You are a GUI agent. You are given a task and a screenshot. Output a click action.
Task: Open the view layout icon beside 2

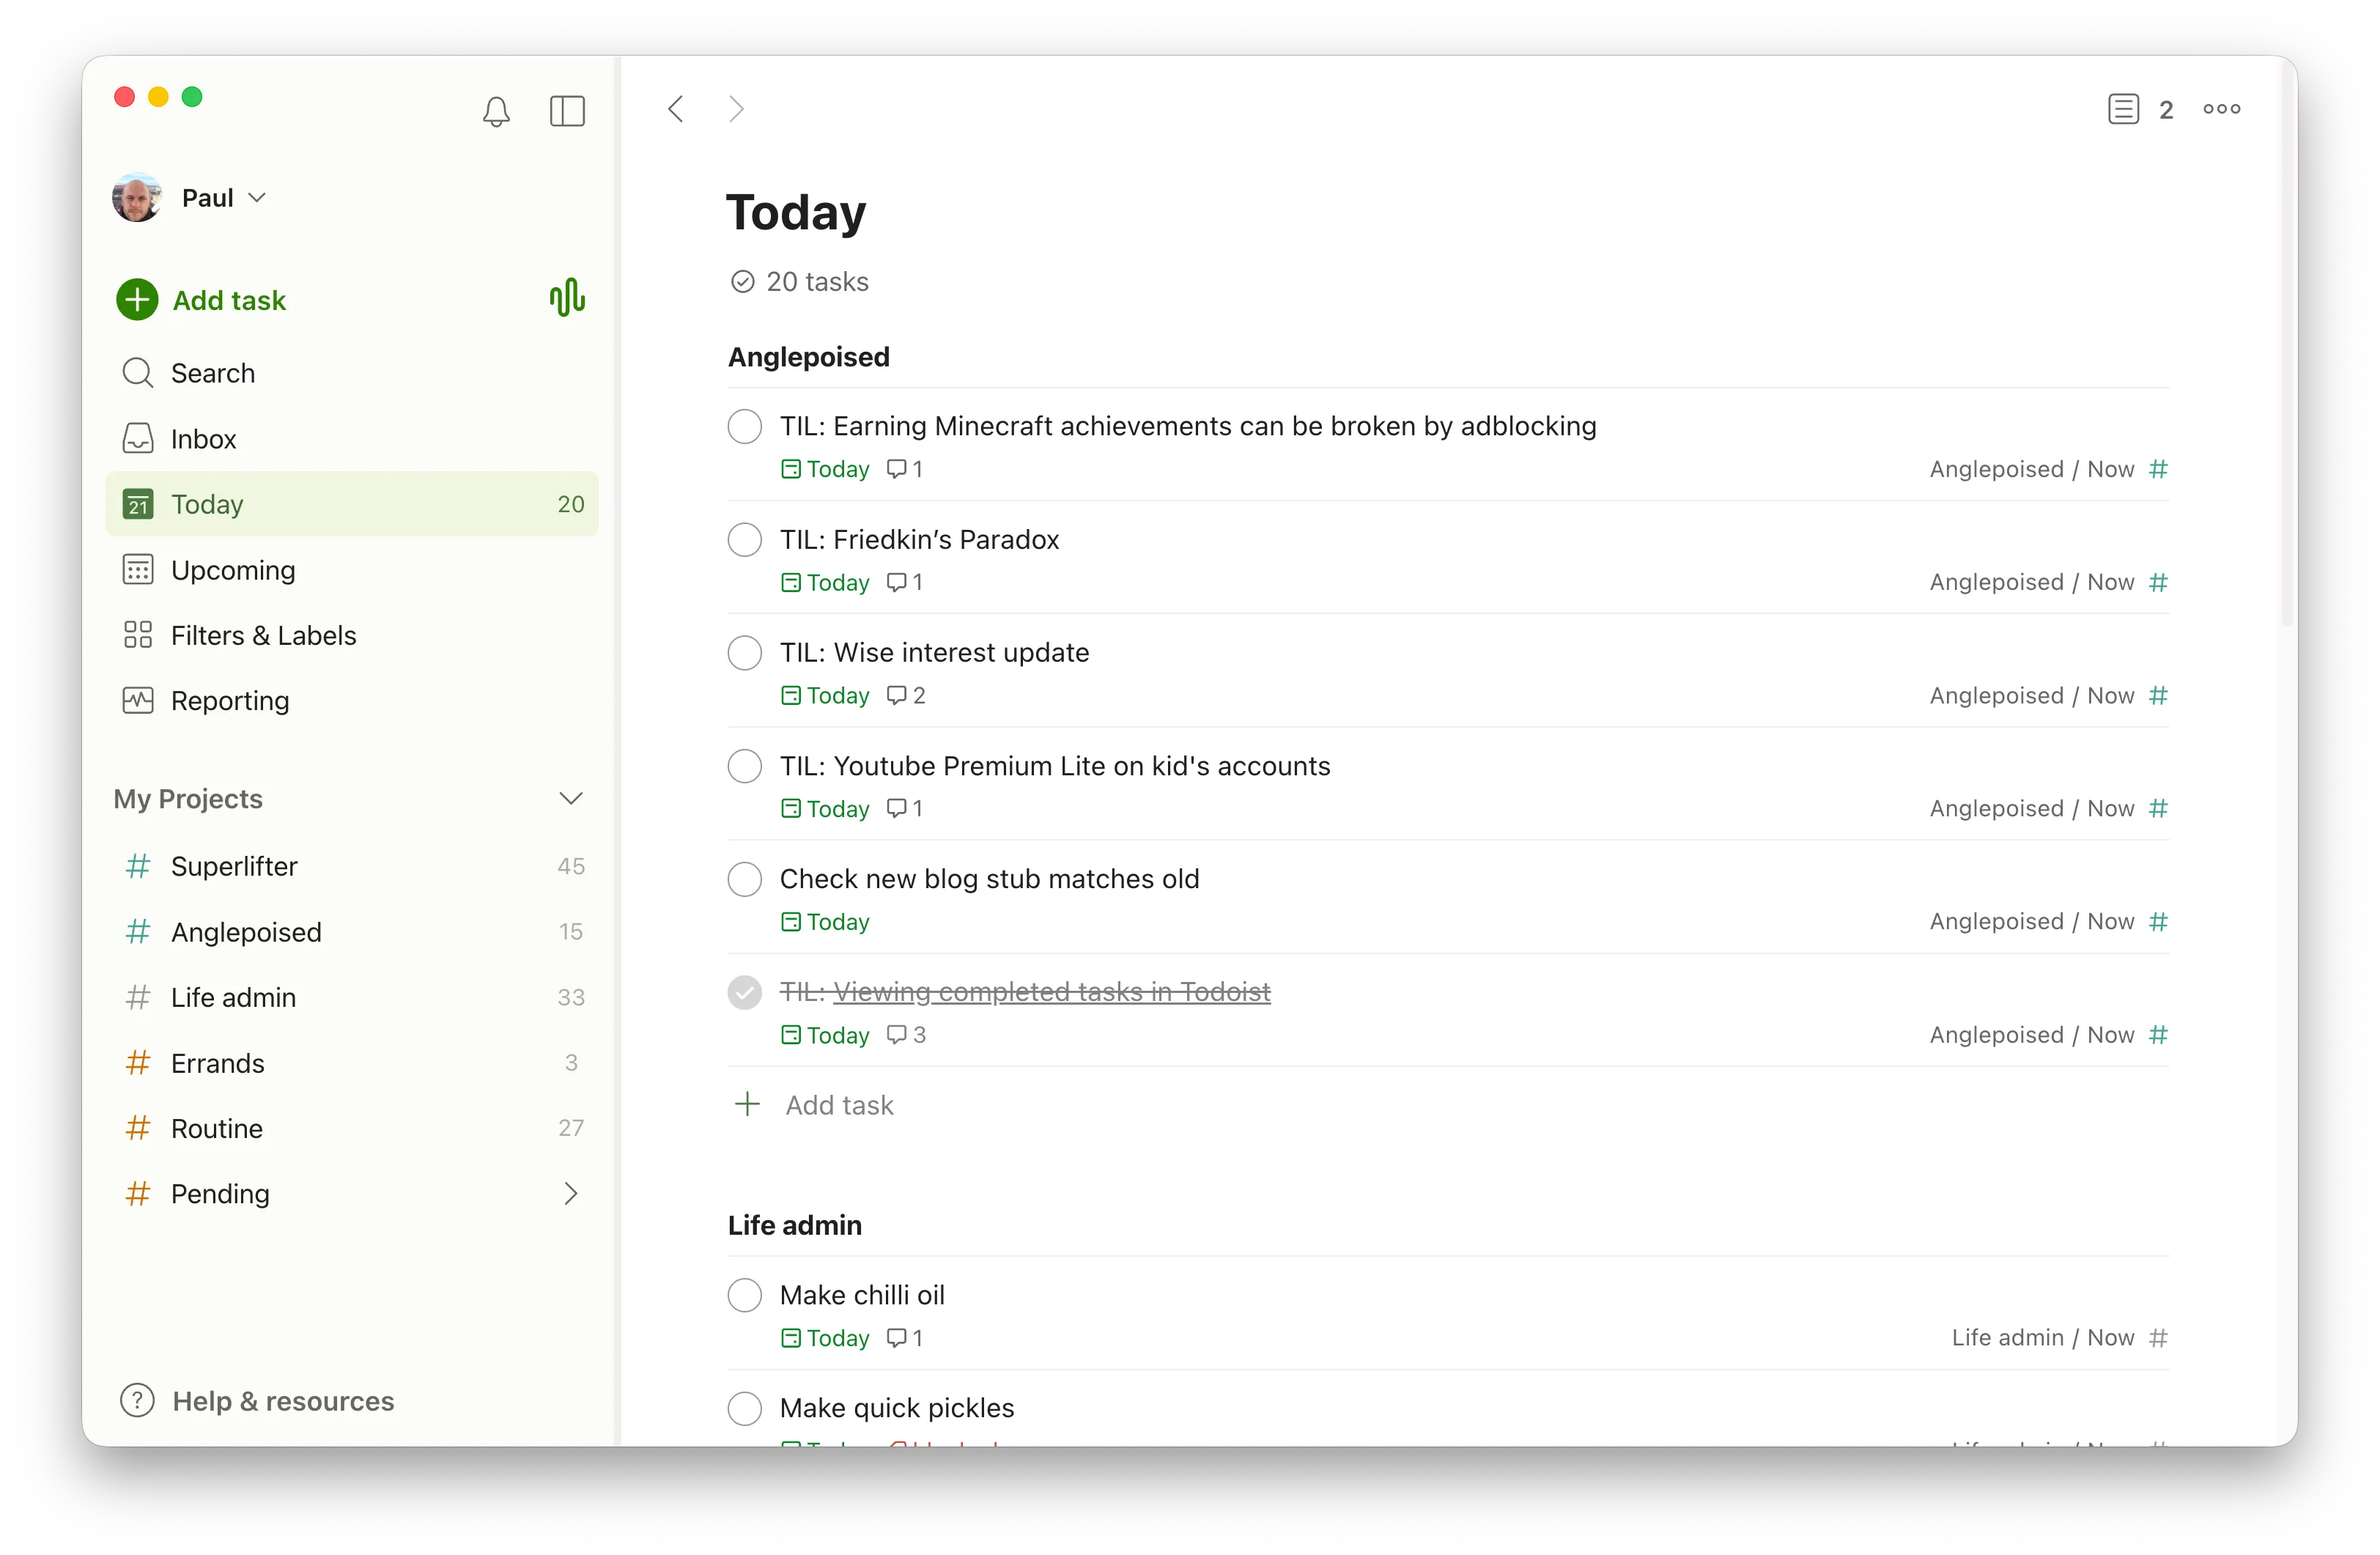[2123, 109]
